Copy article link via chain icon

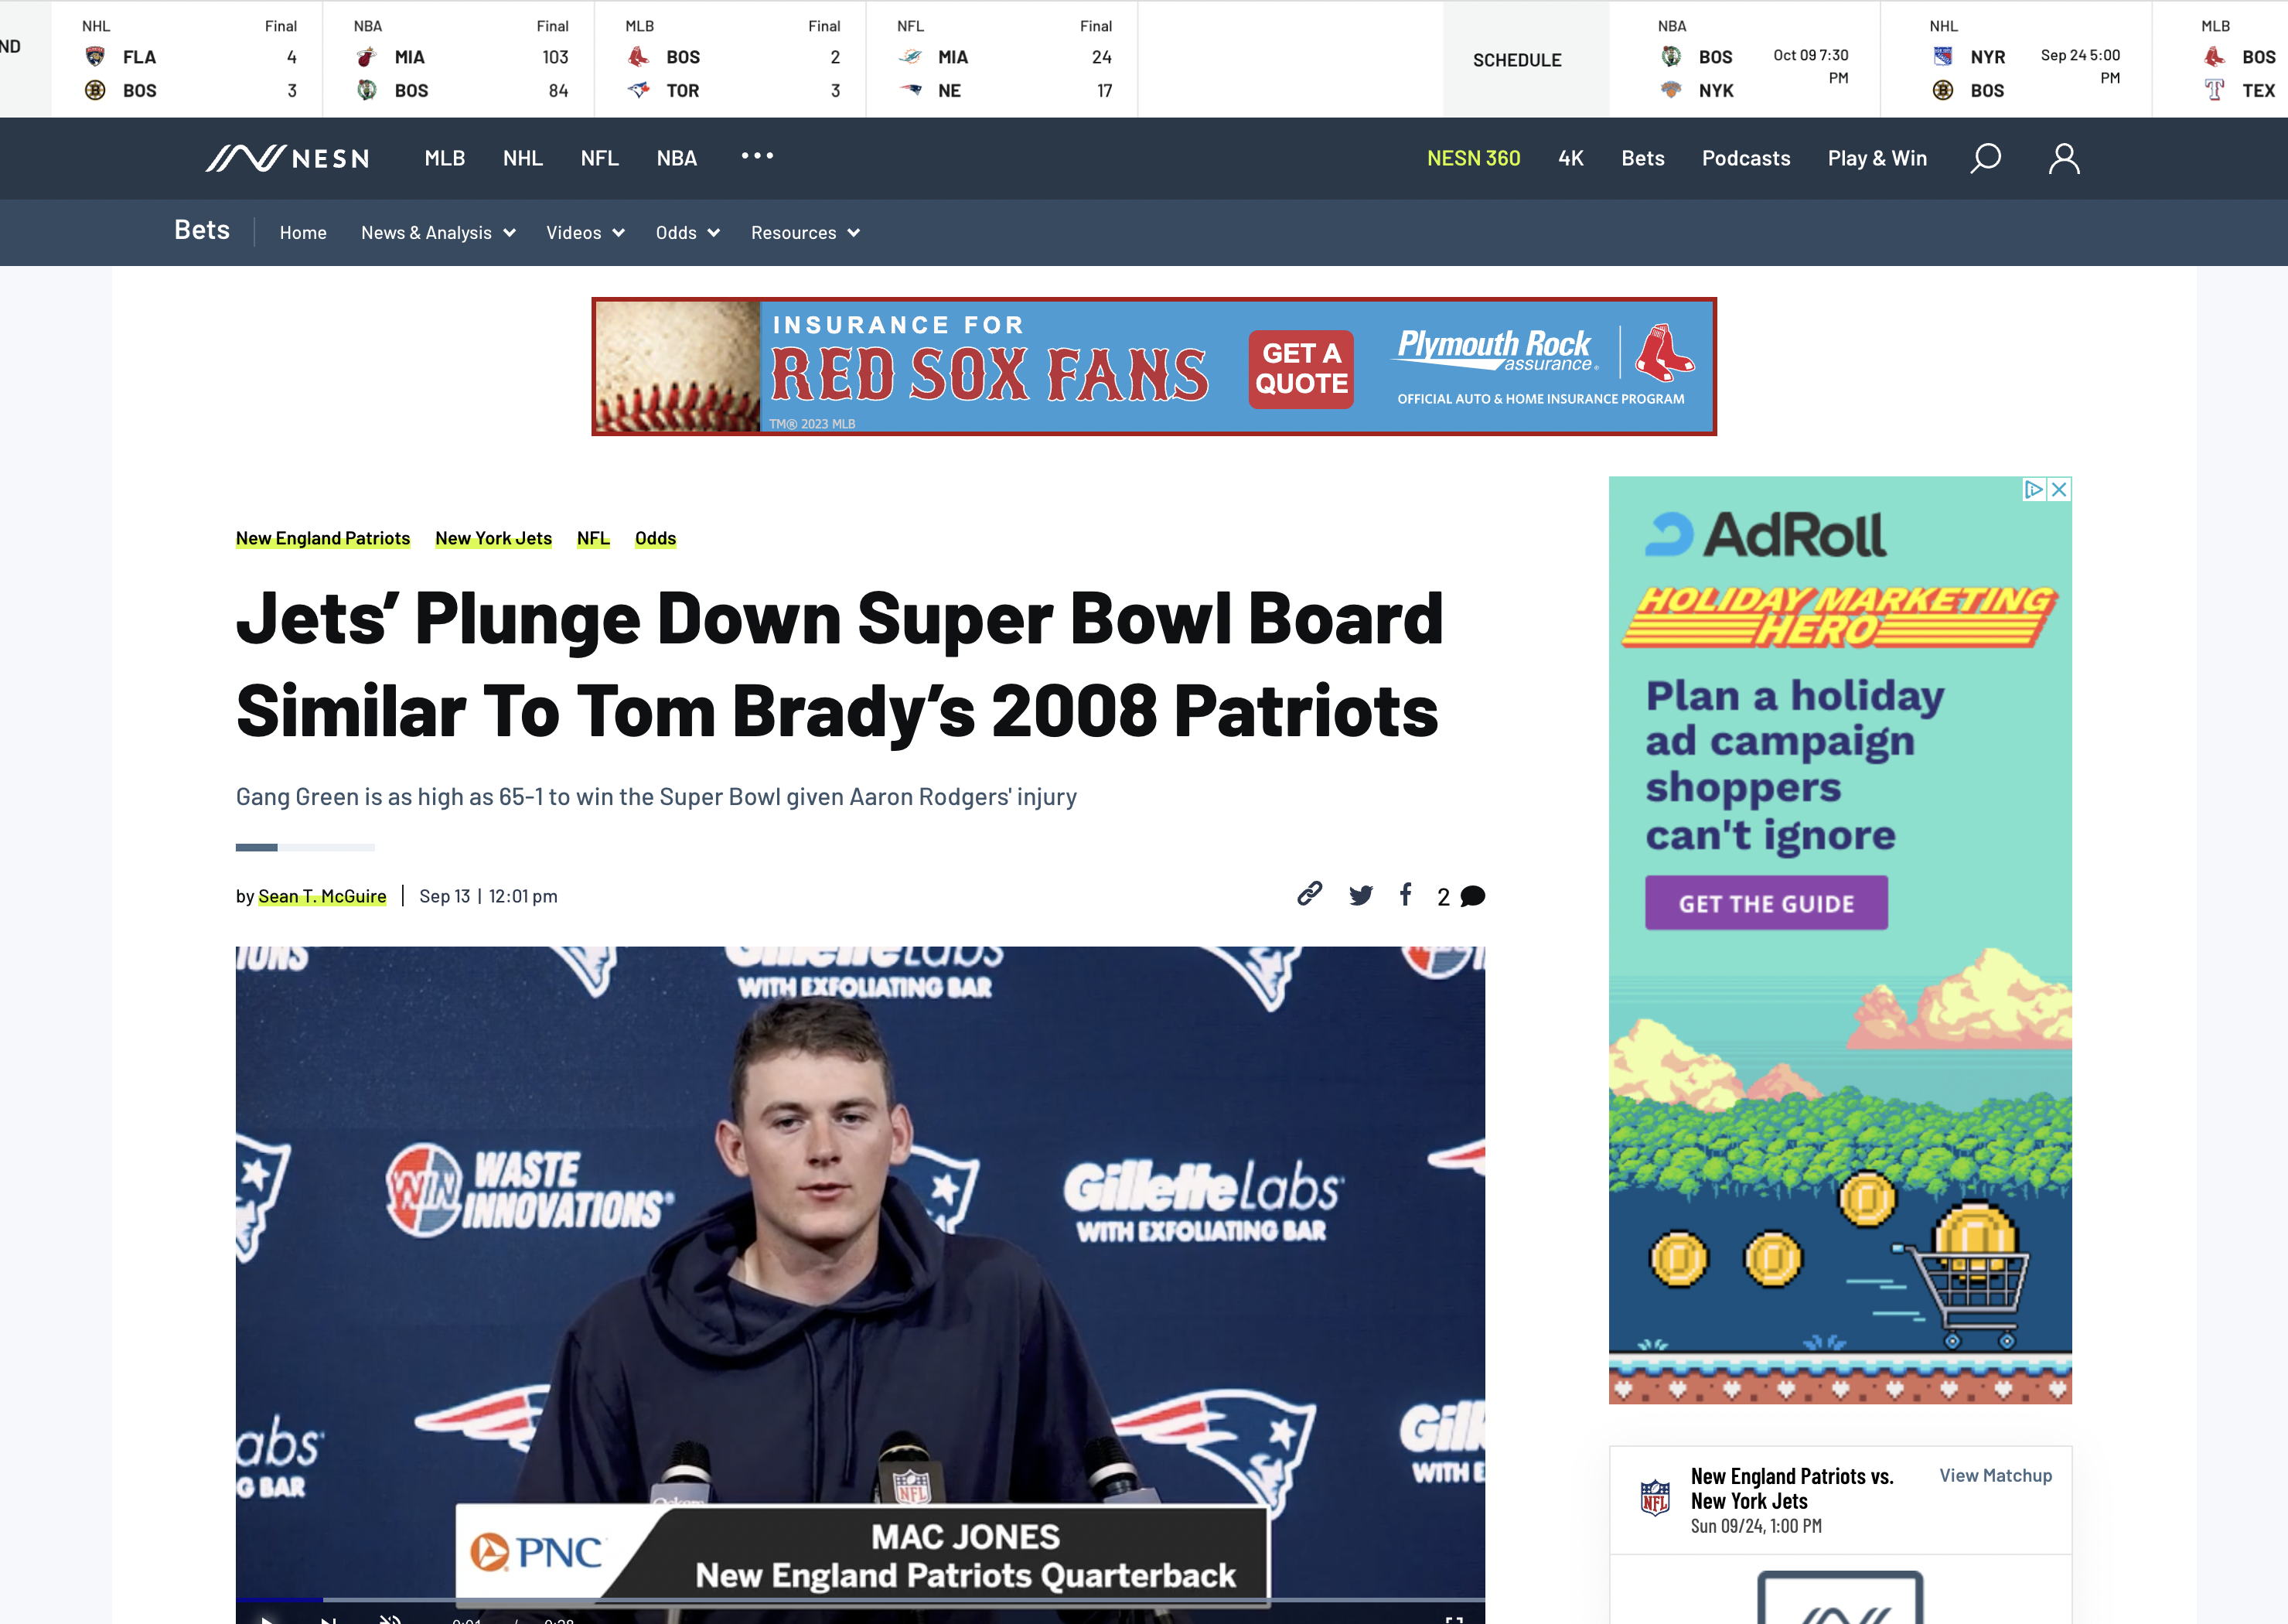click(1309, 895)
